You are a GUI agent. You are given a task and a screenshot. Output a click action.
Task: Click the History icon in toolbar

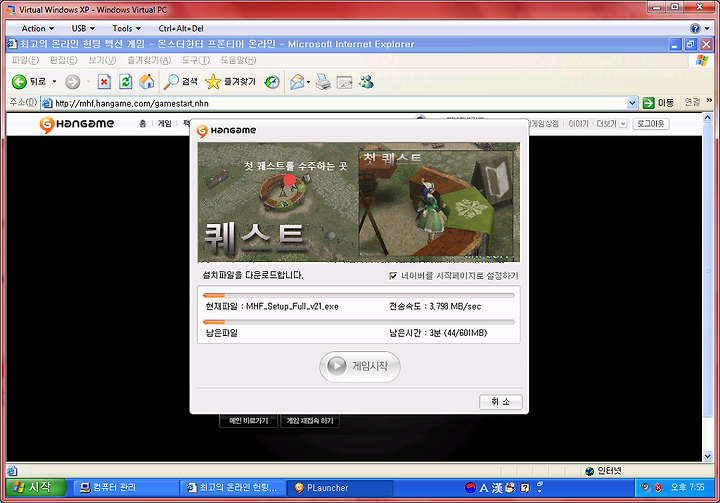tap(272, 82)
